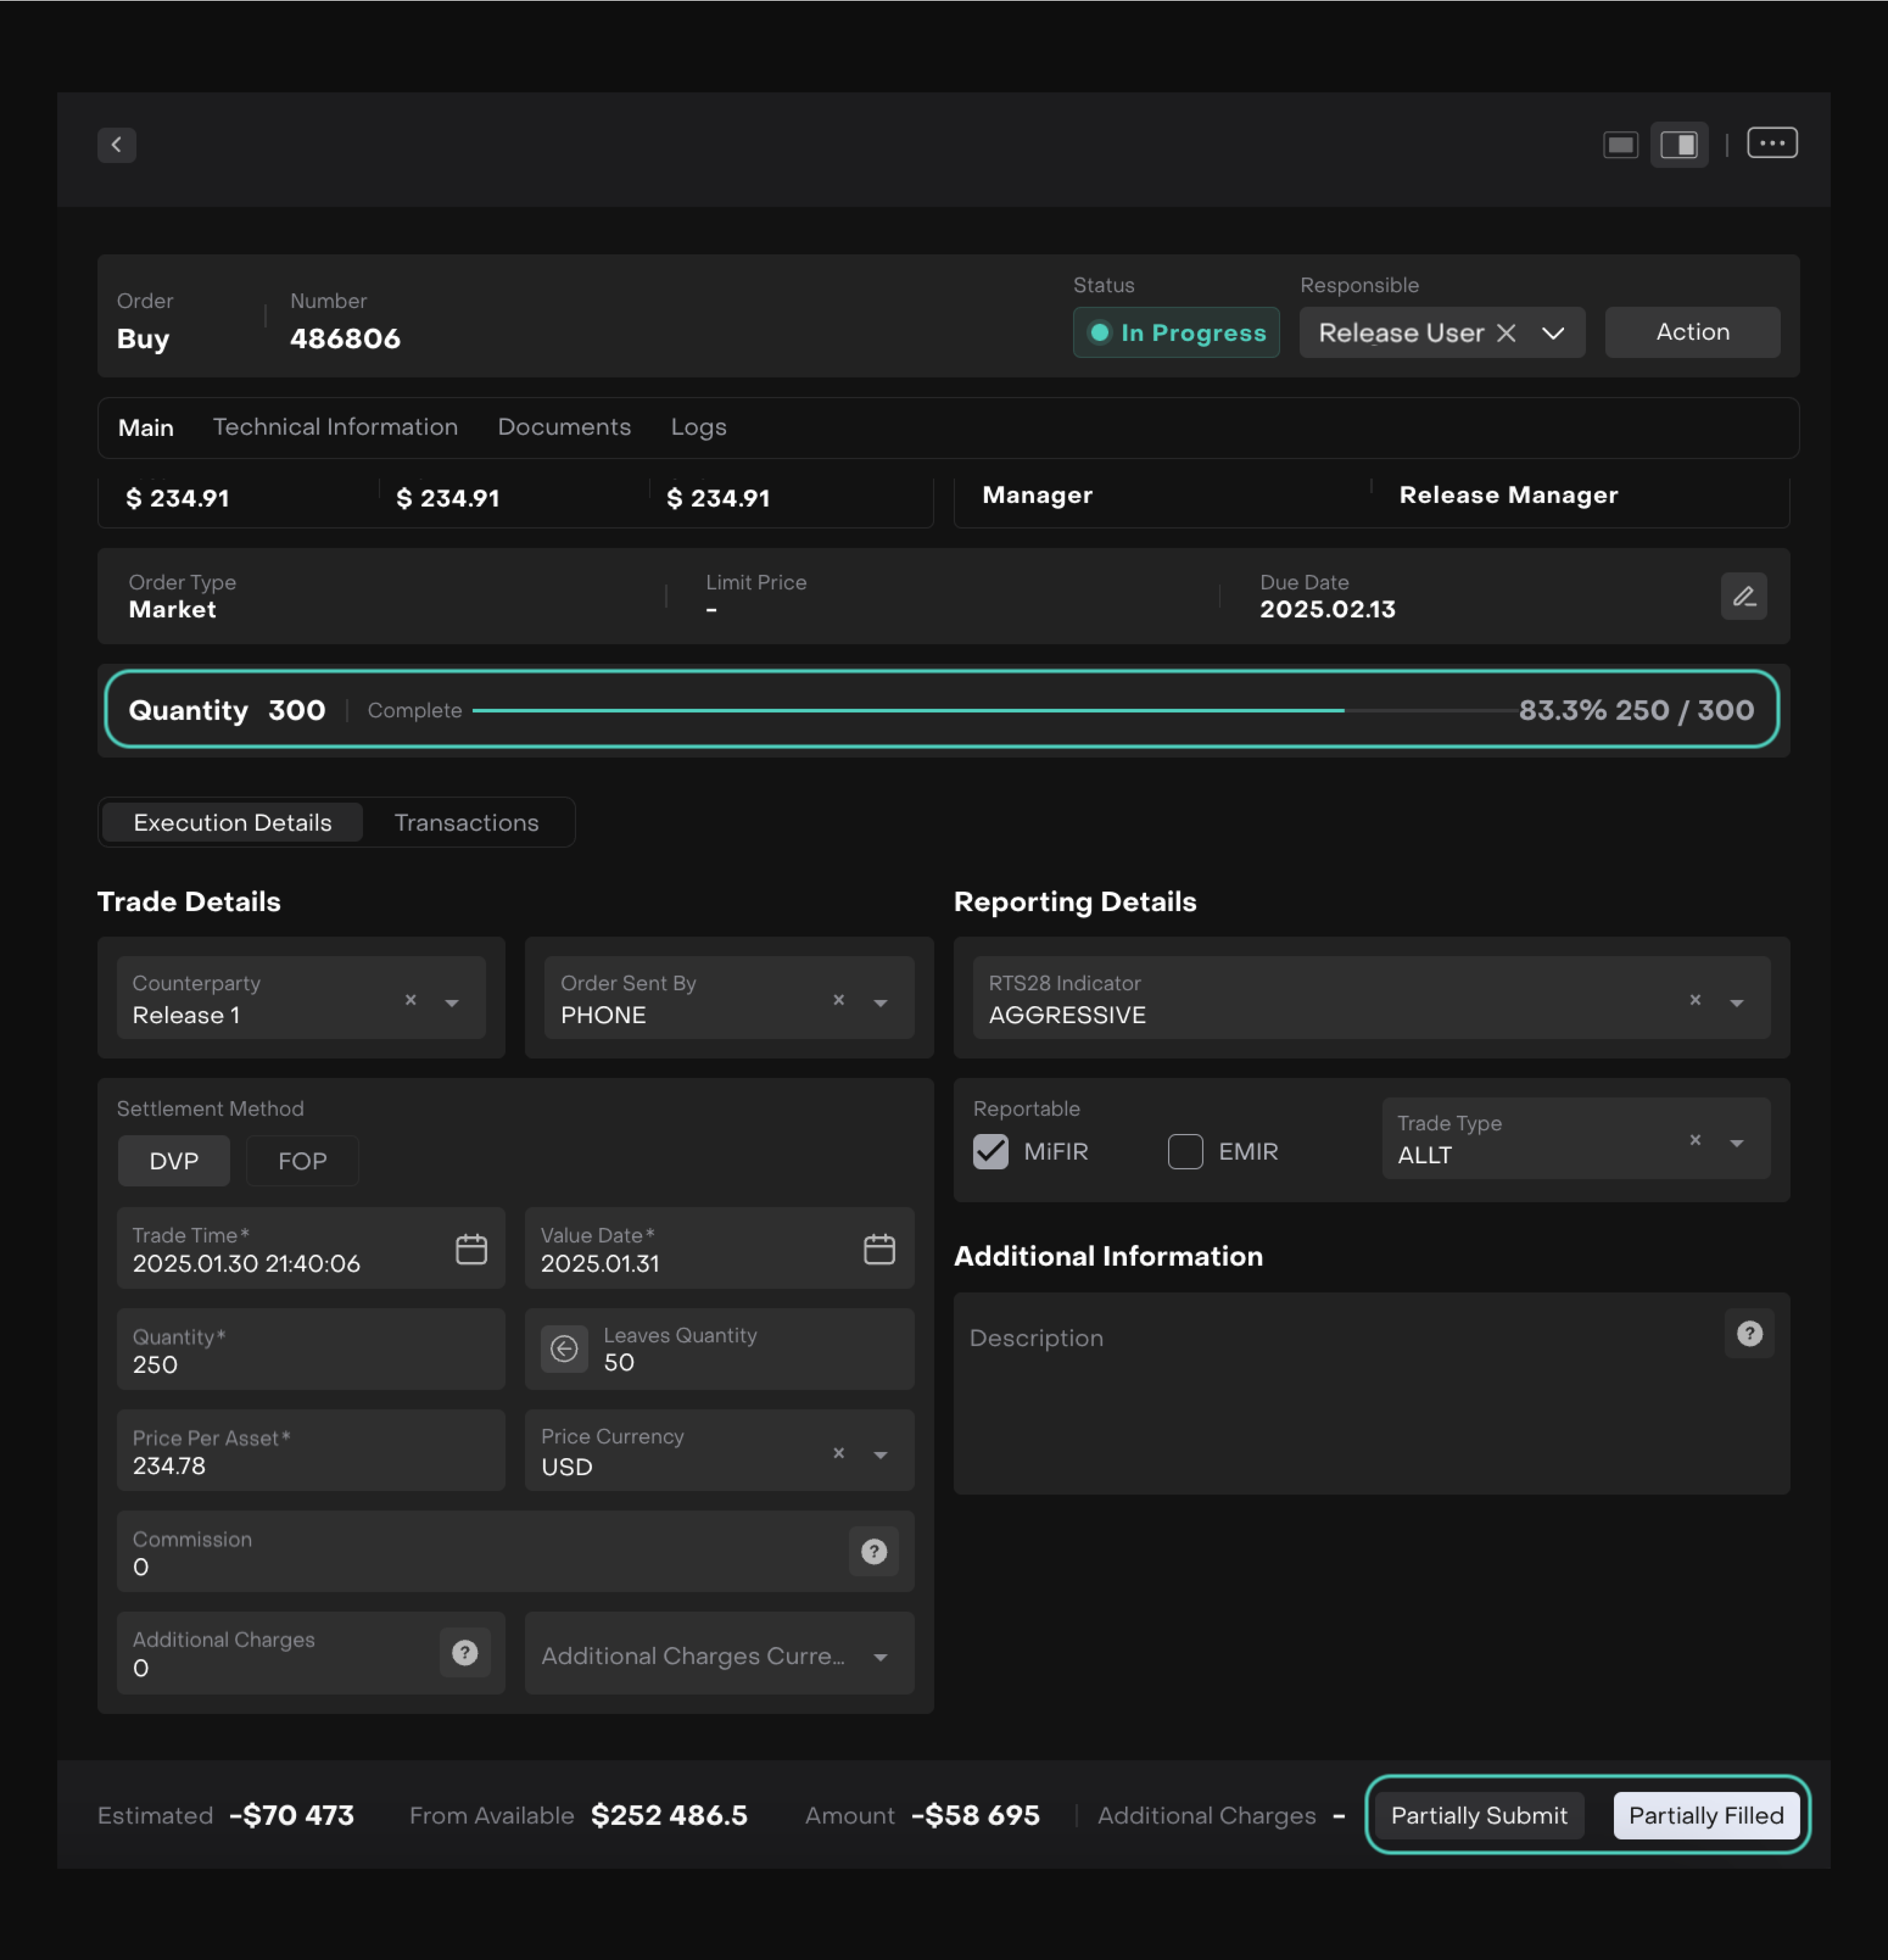Screen dimensions: 1888x1960
Task: Expand the Counterparty dropdown arrow
Action: (x=452, y=1002)
